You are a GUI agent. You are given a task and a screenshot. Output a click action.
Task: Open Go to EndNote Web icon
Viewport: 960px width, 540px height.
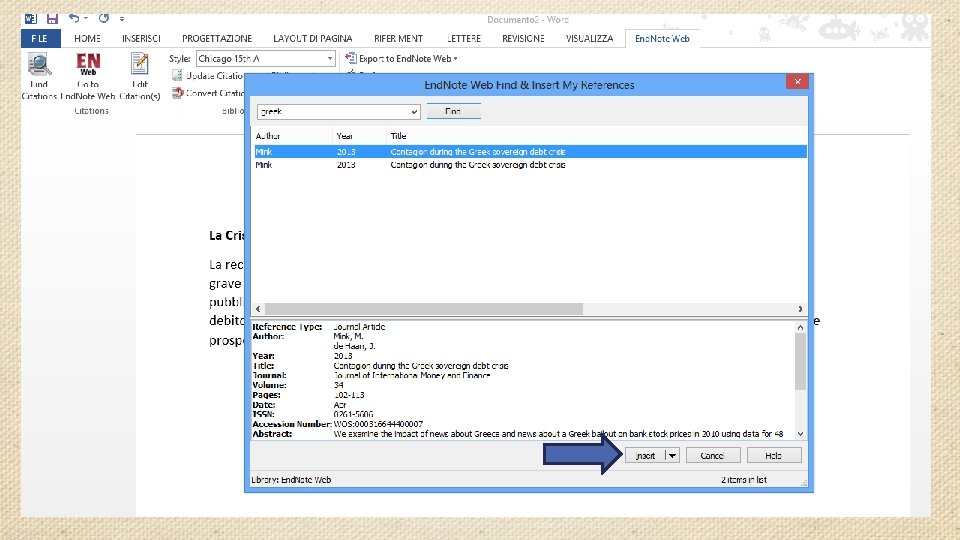pos(88,64)
